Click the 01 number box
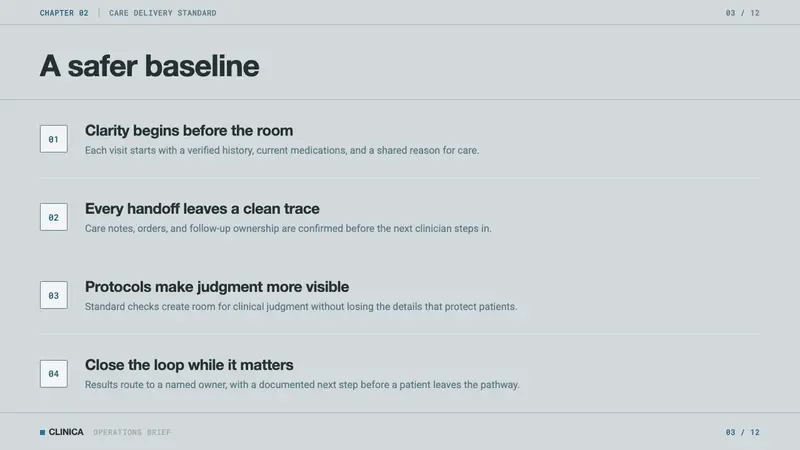The image size is (800, 450). [x=54, y=139]
